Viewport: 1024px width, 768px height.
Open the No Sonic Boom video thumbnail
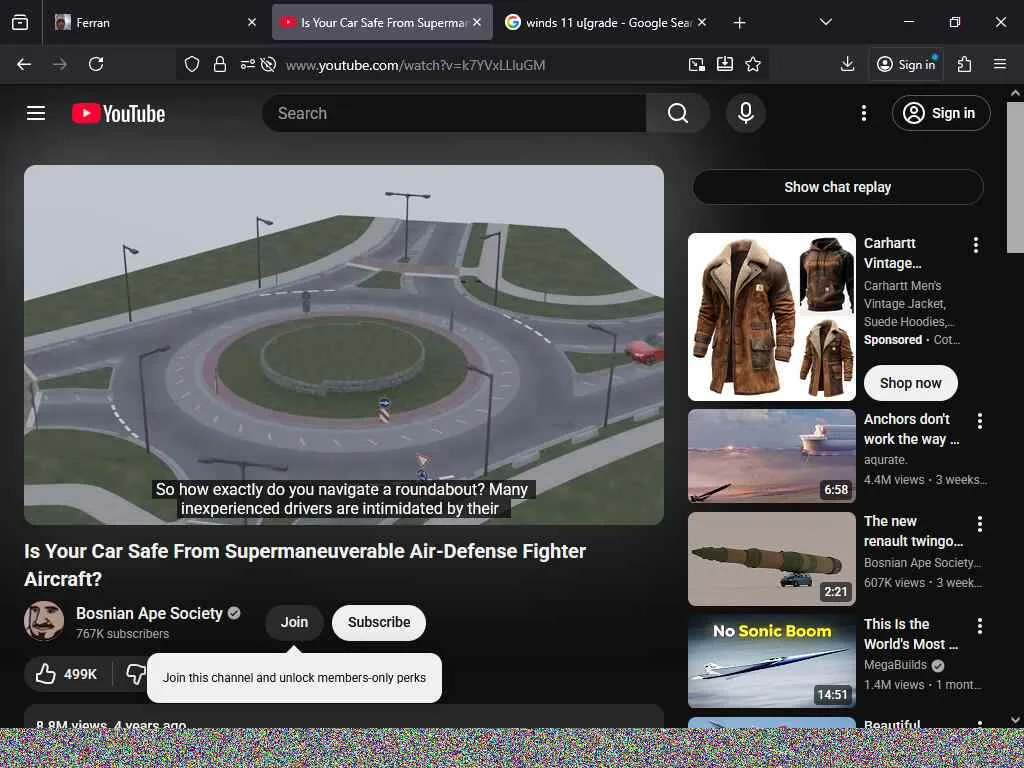(772, 661)
